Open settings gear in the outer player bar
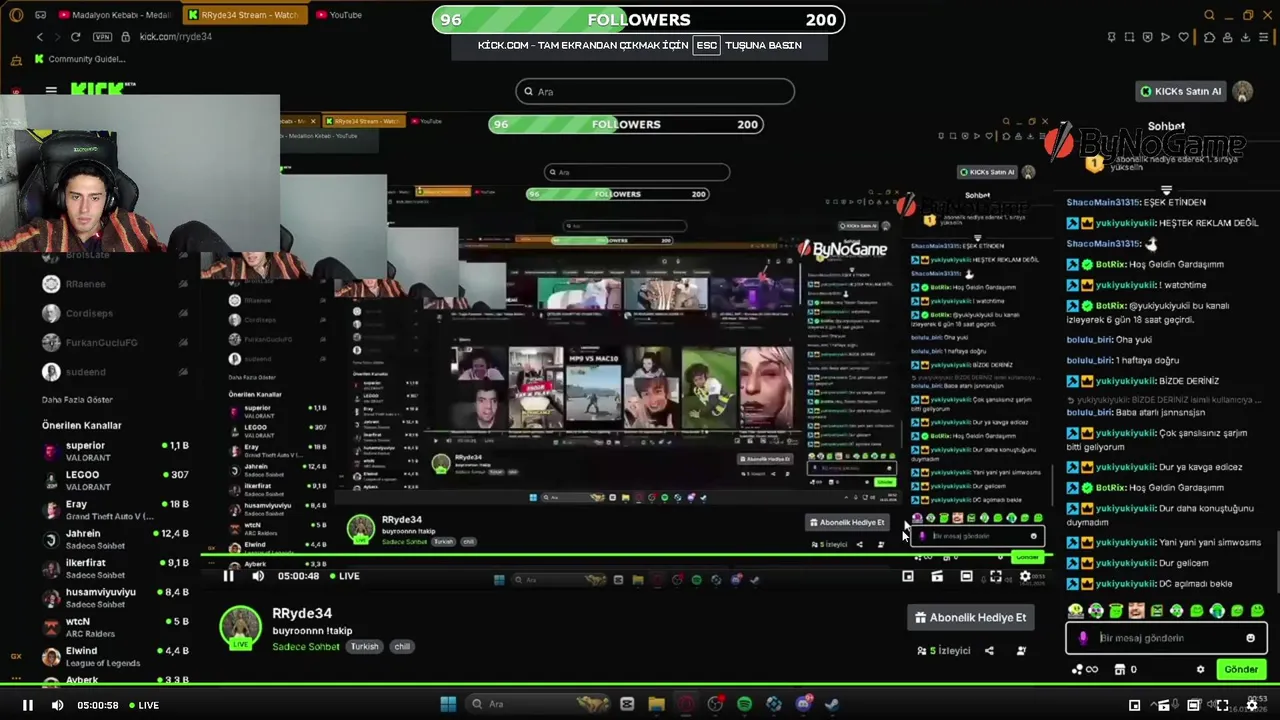Screen dimensions: 1280x720 [1252, 705]
